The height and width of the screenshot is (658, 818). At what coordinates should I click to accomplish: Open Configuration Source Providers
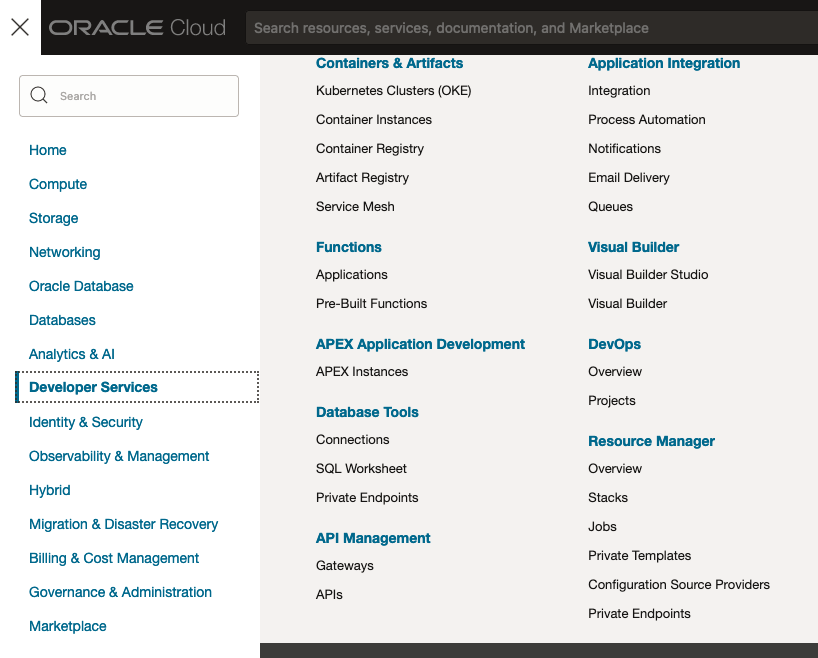pyautogui.click(x=679, y=584)
